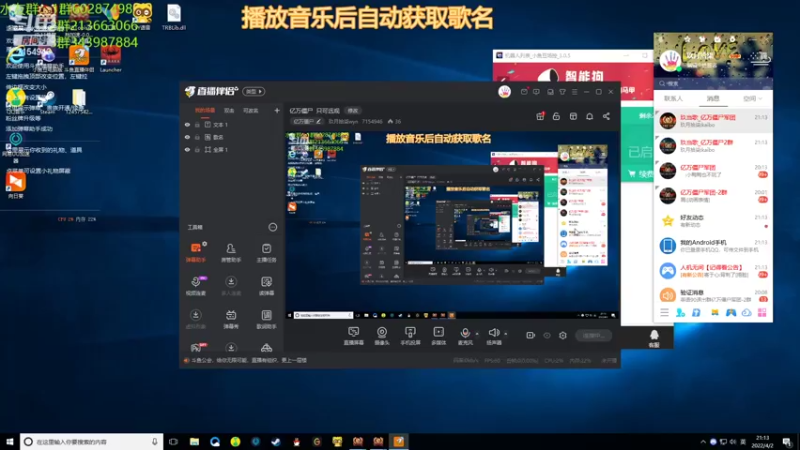Switch to the 我的场景 scene tab
Screen dimensions: 800x450
205,111
